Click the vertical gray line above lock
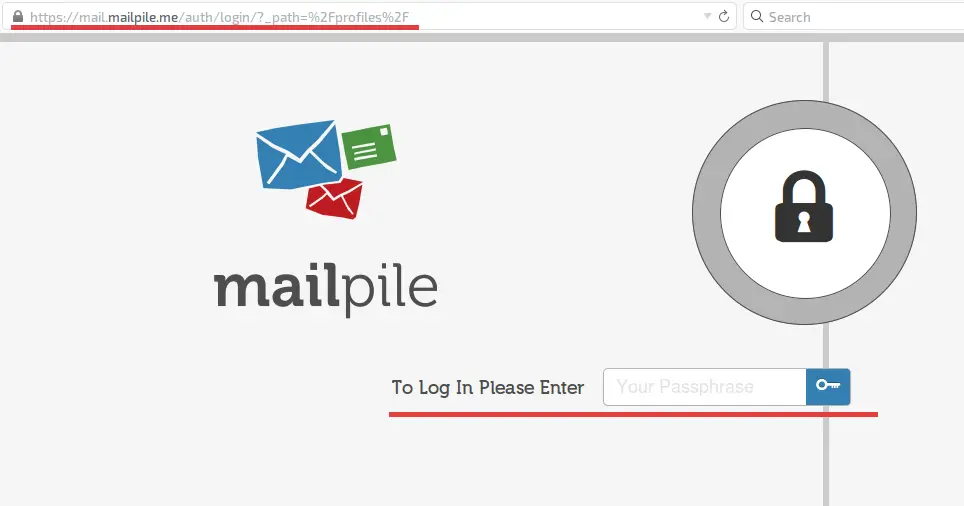The image size is (964, 506). click(826, 71)
